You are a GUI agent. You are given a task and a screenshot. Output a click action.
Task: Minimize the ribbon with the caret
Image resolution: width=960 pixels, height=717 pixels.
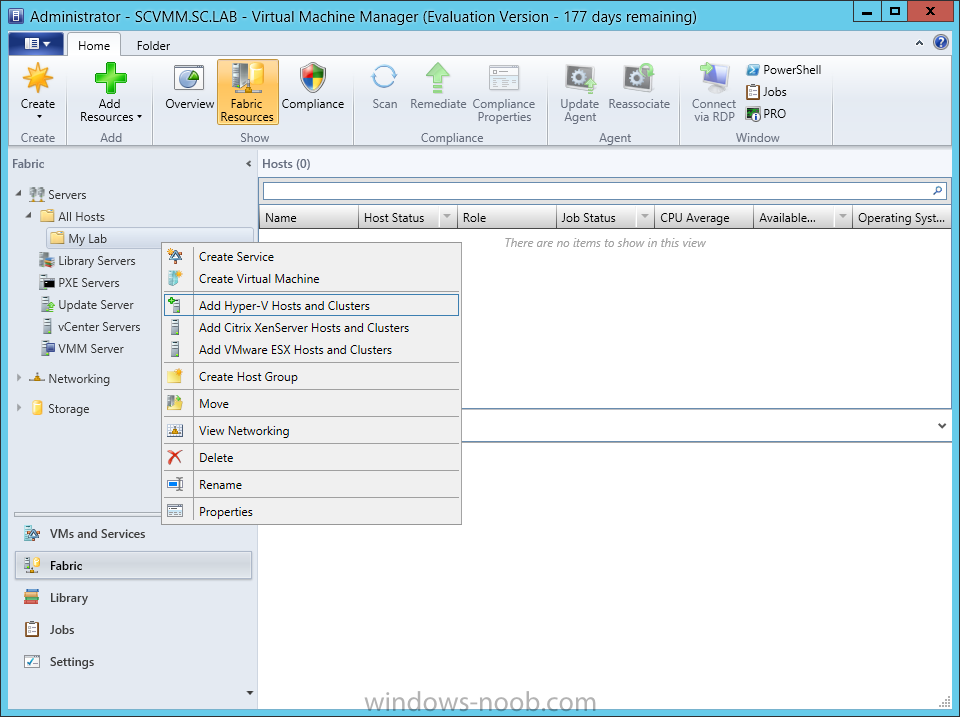920,43
